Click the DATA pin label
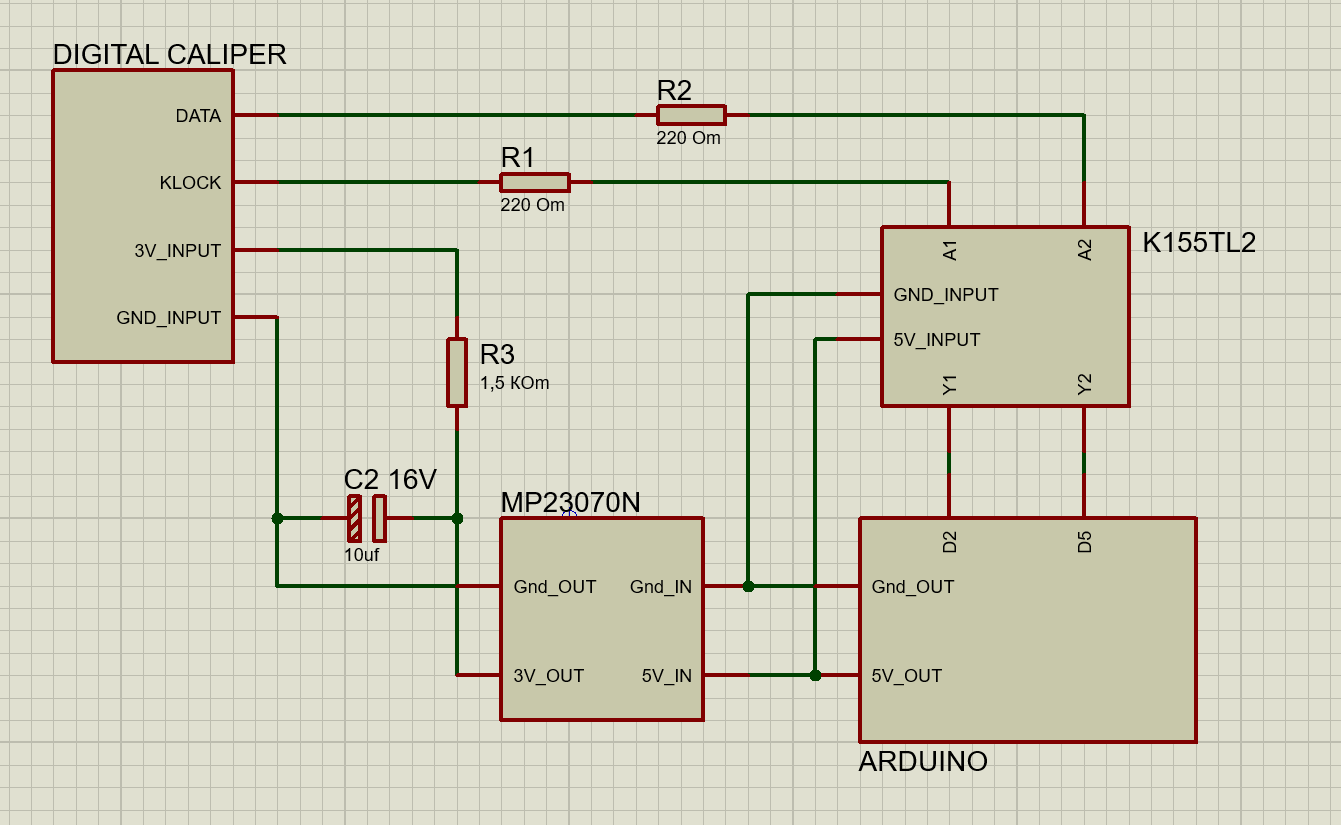 click(x=198, y=116)
